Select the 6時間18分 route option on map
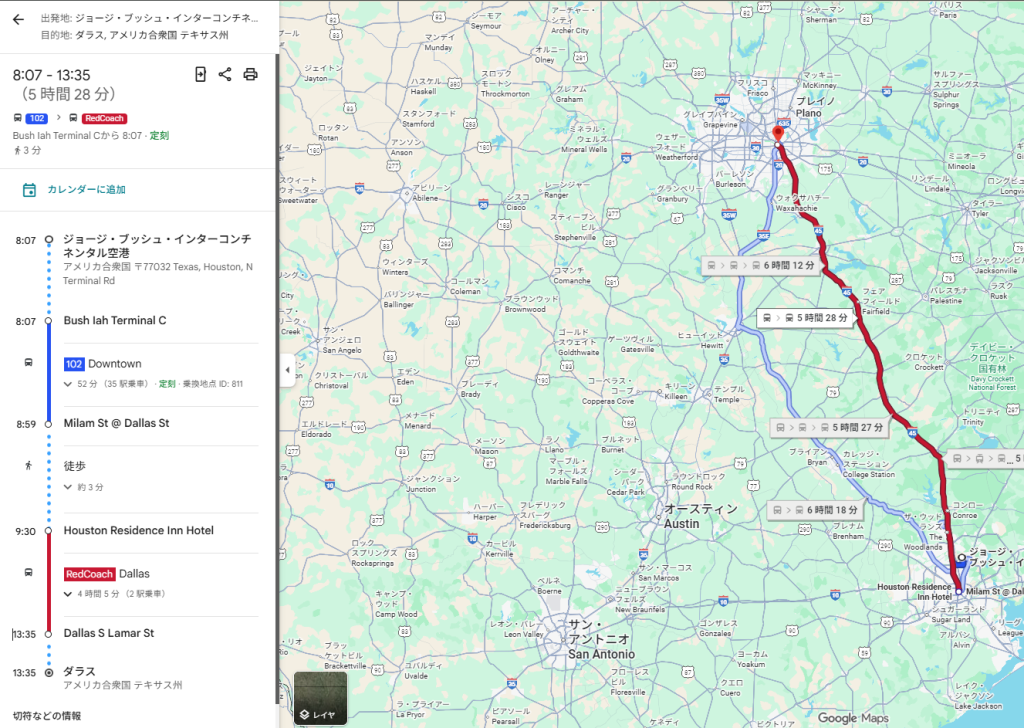 [x=815, y=510]
